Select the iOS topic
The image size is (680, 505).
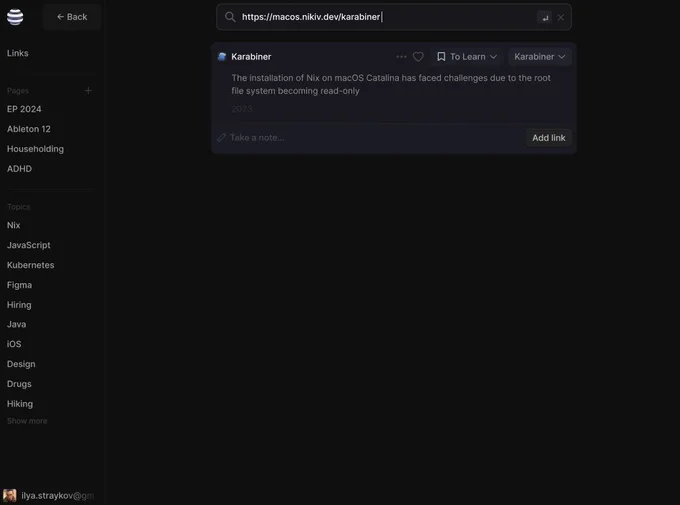coord(14,344)
